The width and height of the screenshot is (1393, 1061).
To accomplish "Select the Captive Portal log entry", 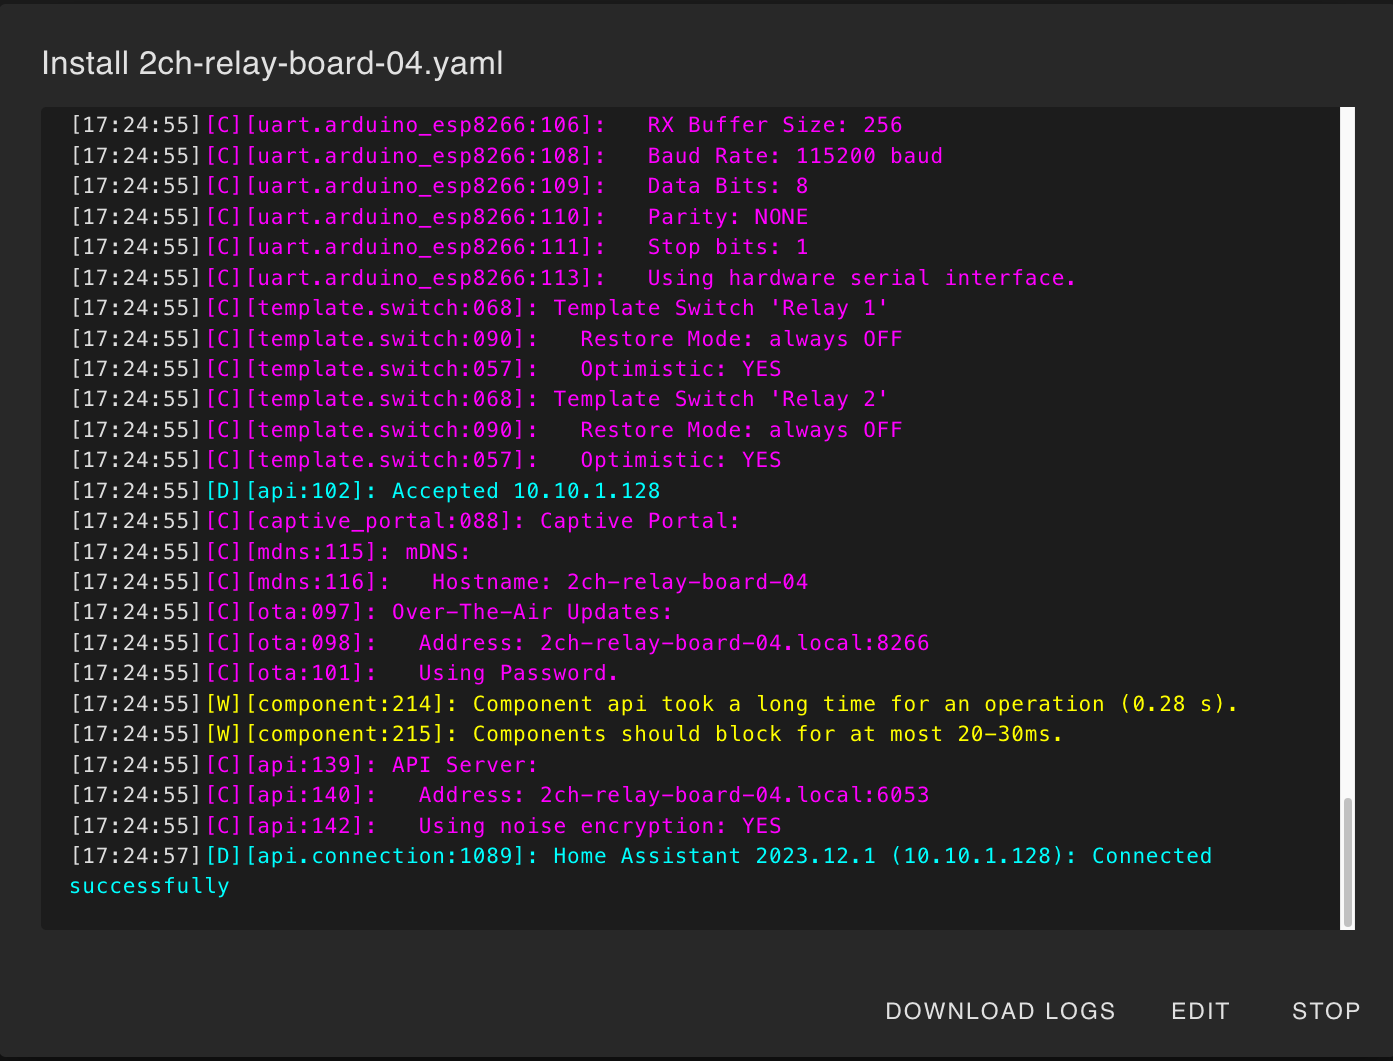I will click(405, 520).
